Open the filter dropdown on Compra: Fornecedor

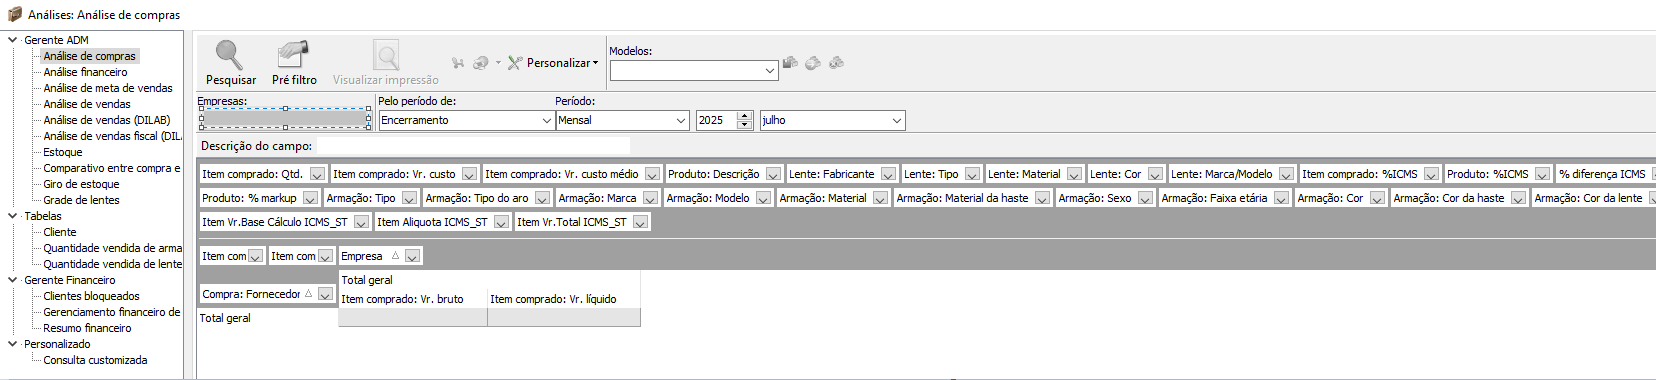pos(325,294)
